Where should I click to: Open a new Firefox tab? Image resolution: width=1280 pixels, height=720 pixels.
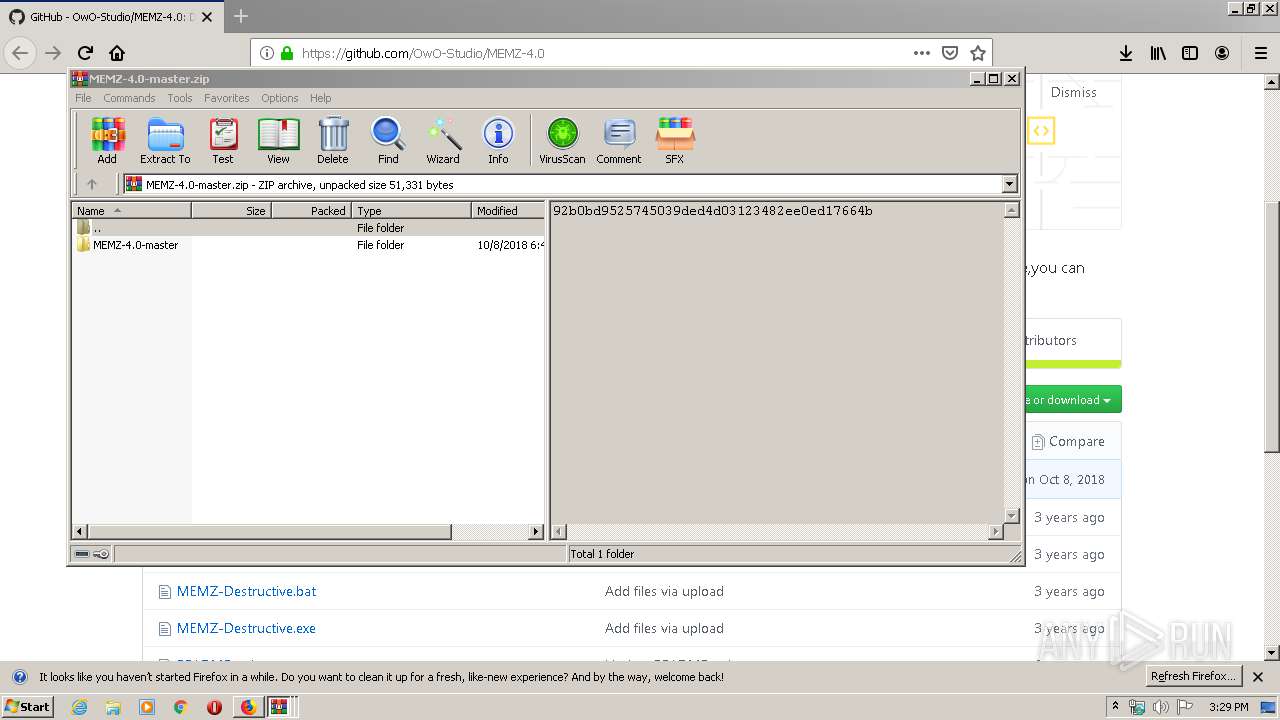[x=241, y=16]
